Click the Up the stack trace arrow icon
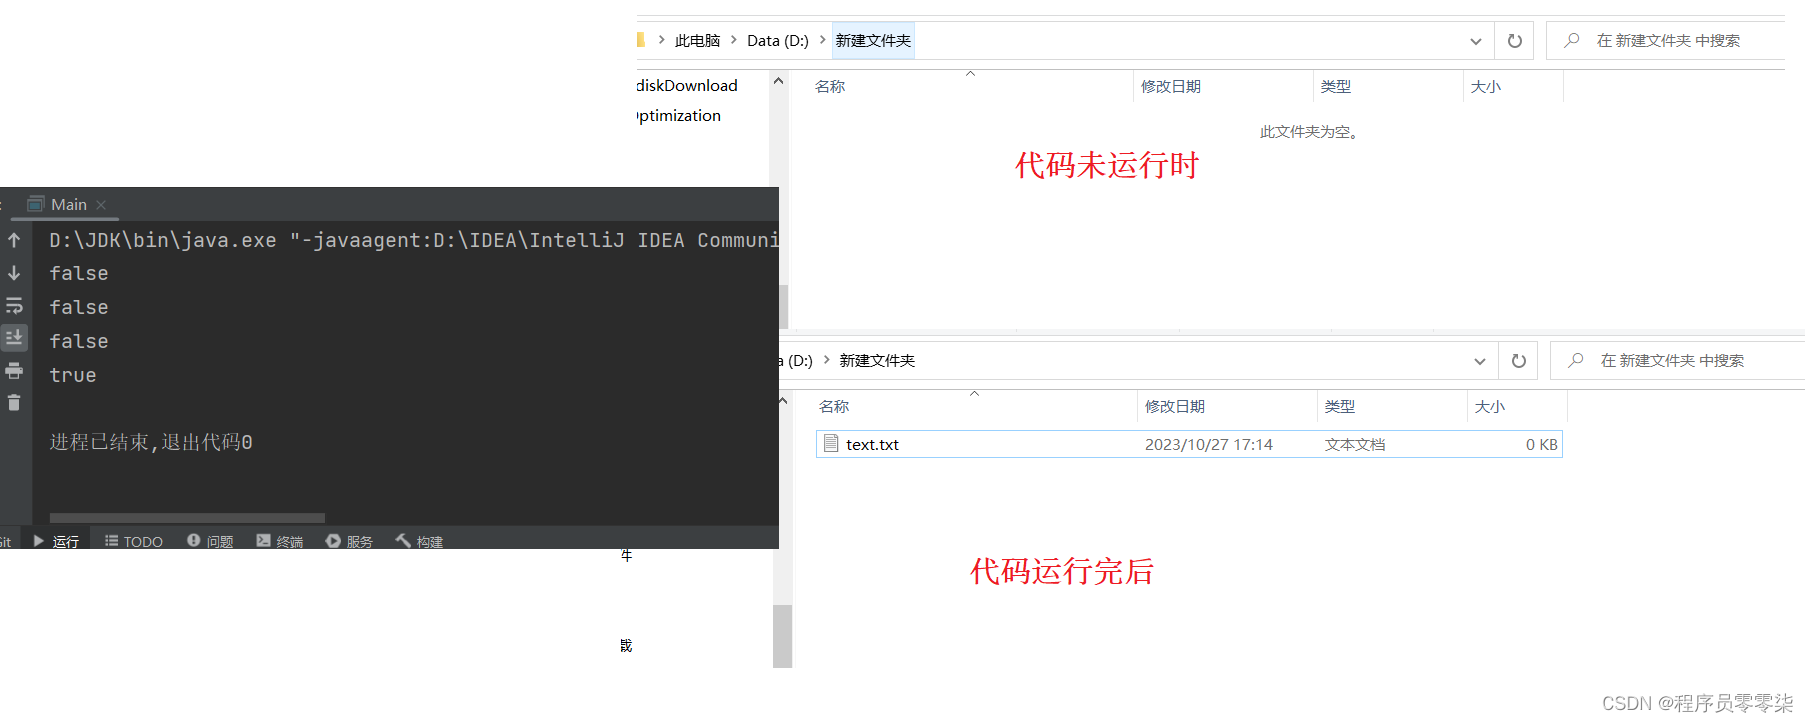Screen dimensions: 1808x722 click(14, 240)
